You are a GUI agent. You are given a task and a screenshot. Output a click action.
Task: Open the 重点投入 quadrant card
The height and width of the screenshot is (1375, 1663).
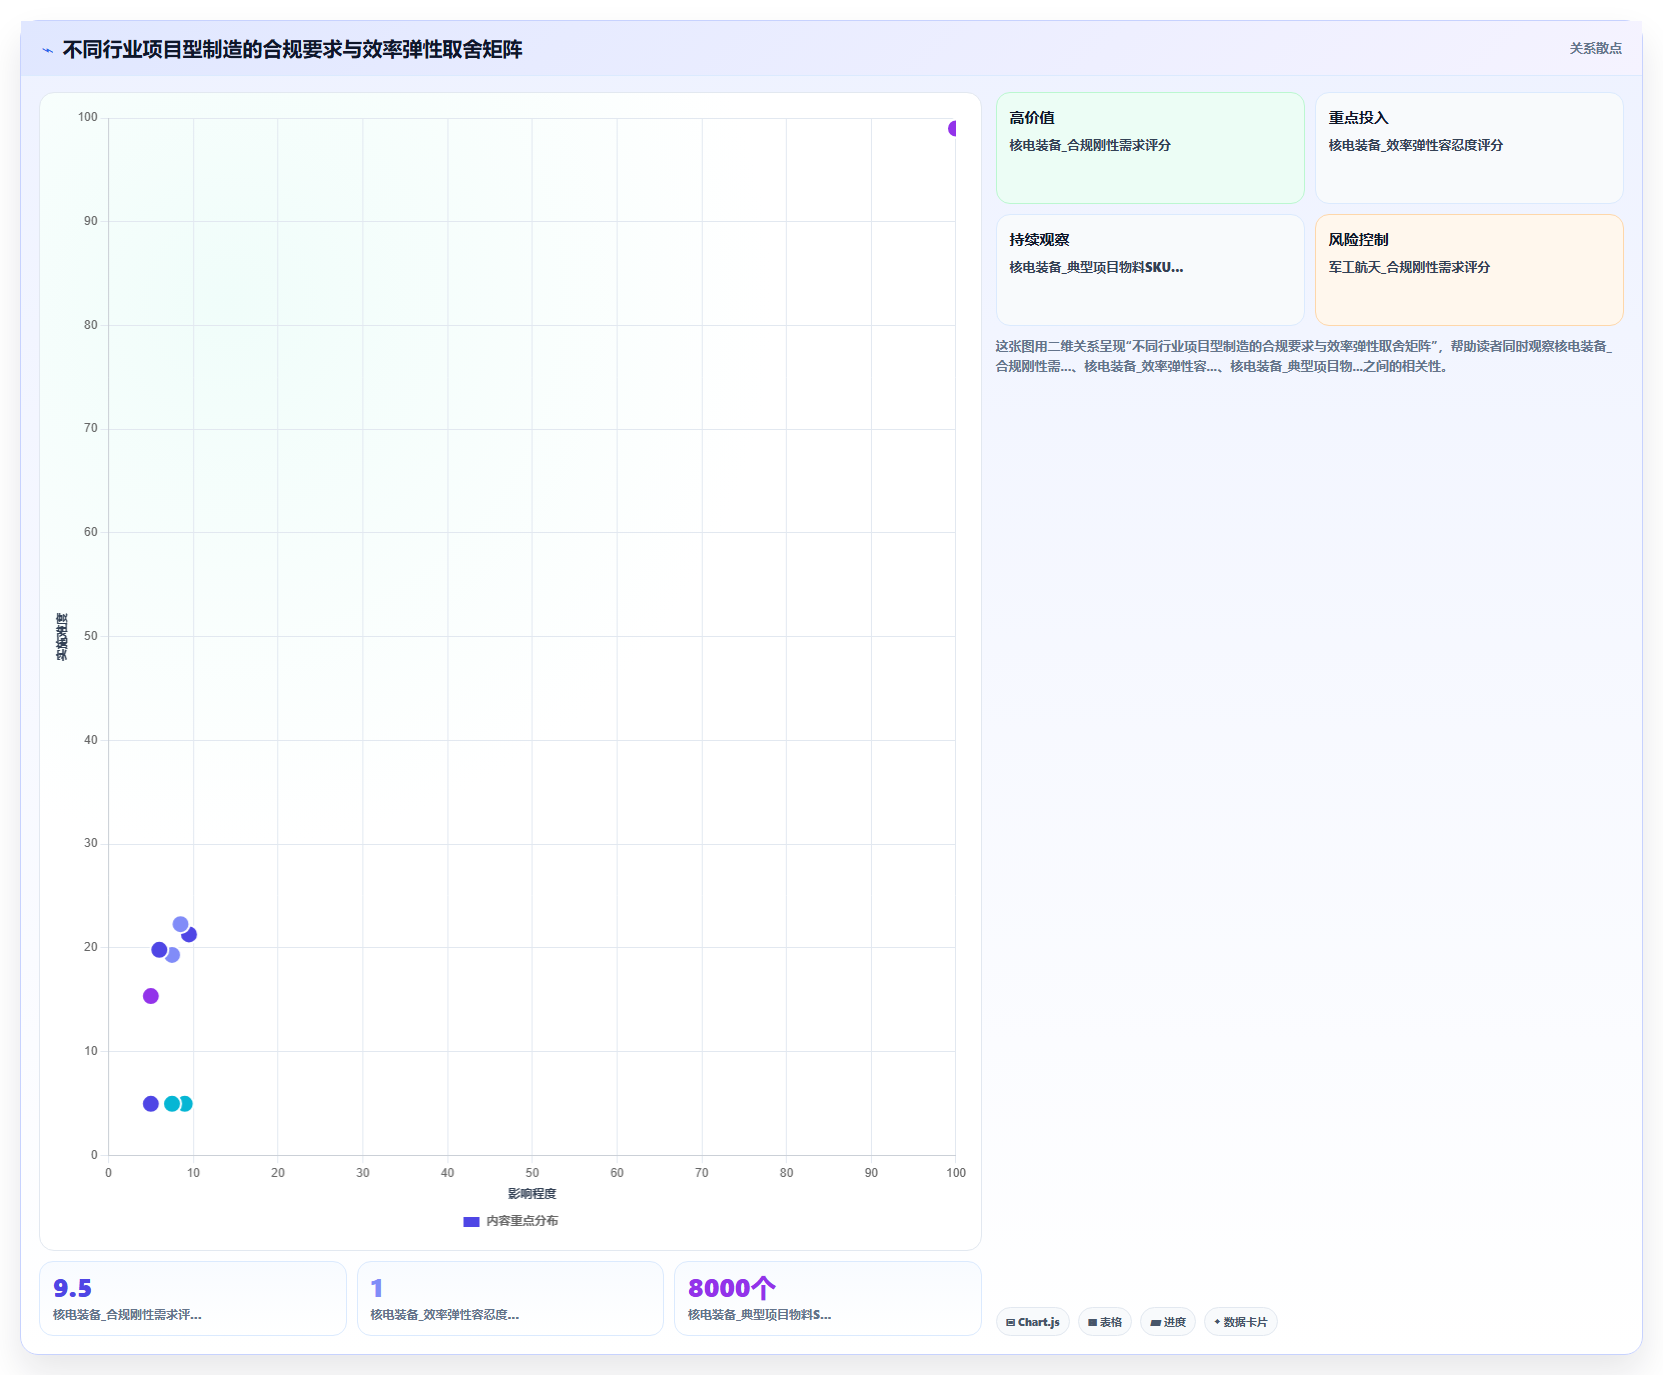[x=1469, y=148]
